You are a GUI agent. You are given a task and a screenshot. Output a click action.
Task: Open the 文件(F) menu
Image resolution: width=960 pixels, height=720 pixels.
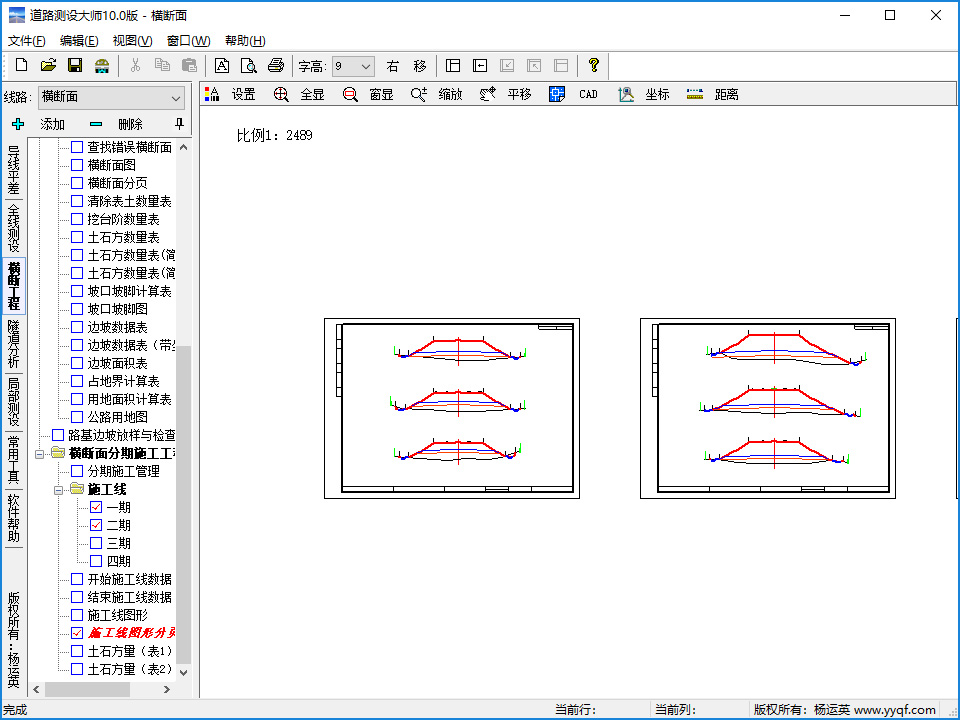click(26, 41)
